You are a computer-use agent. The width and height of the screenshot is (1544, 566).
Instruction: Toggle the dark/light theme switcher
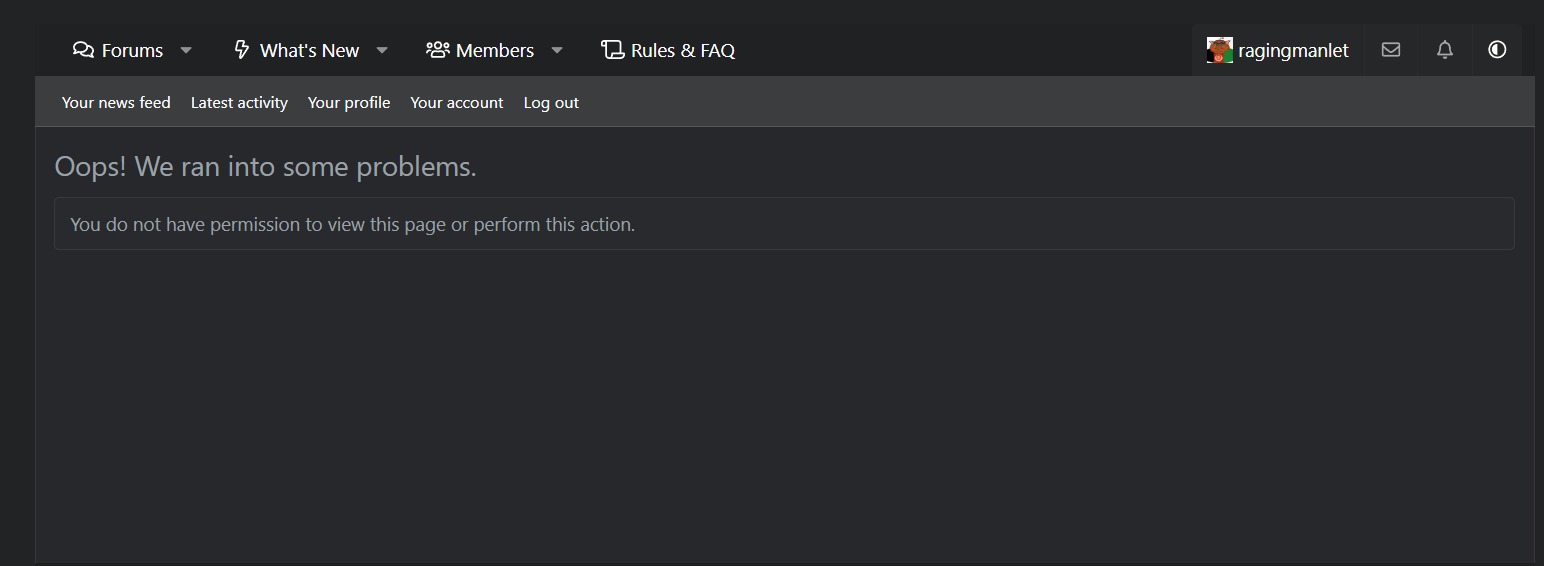1497,50
